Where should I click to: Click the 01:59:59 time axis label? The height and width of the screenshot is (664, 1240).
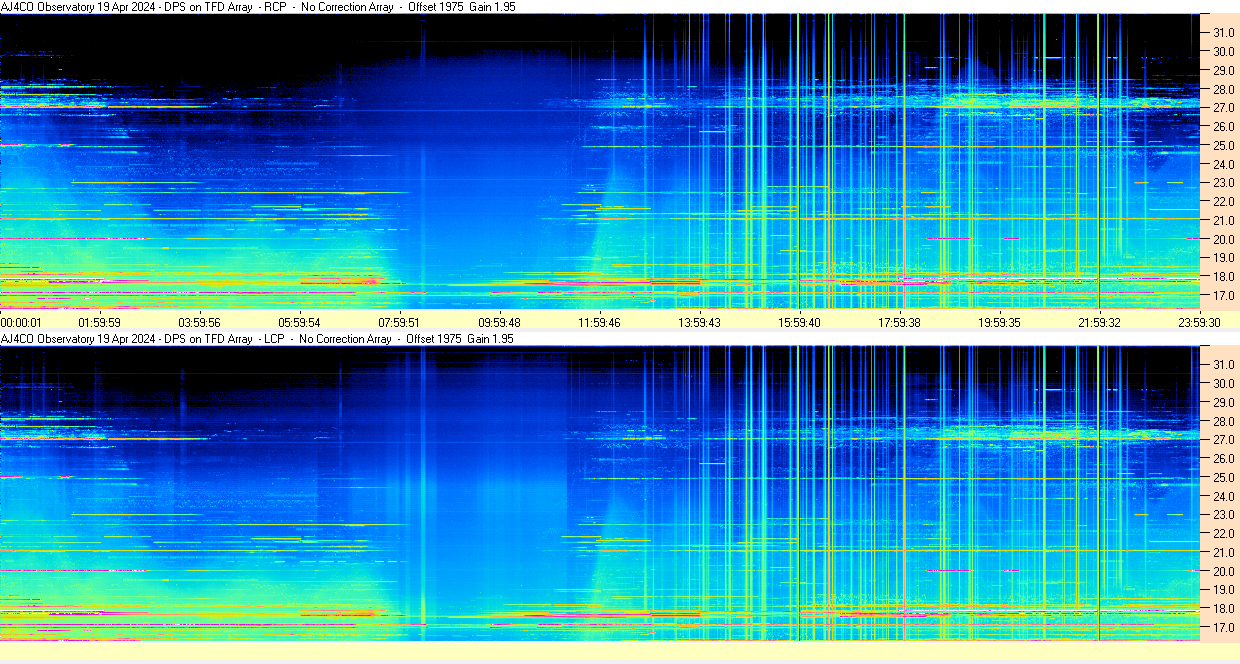click(99, 322)
